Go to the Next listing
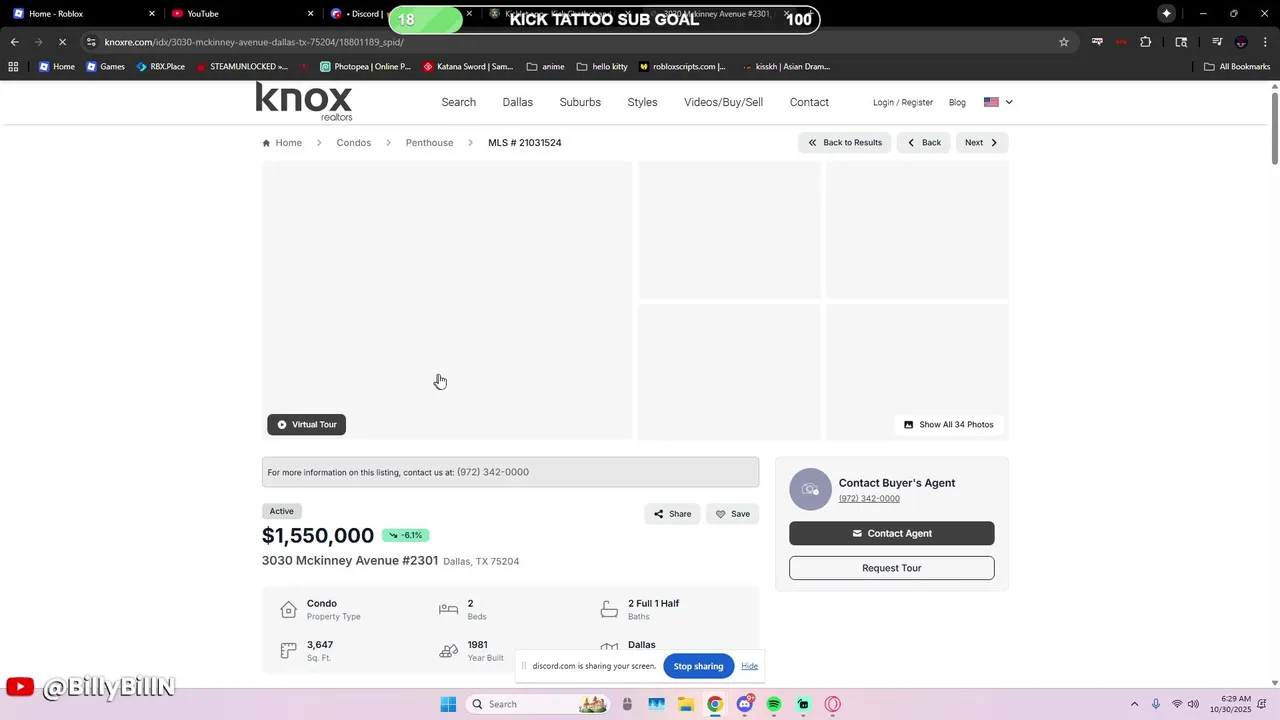Screen dimensions: 1280x720 981,143
